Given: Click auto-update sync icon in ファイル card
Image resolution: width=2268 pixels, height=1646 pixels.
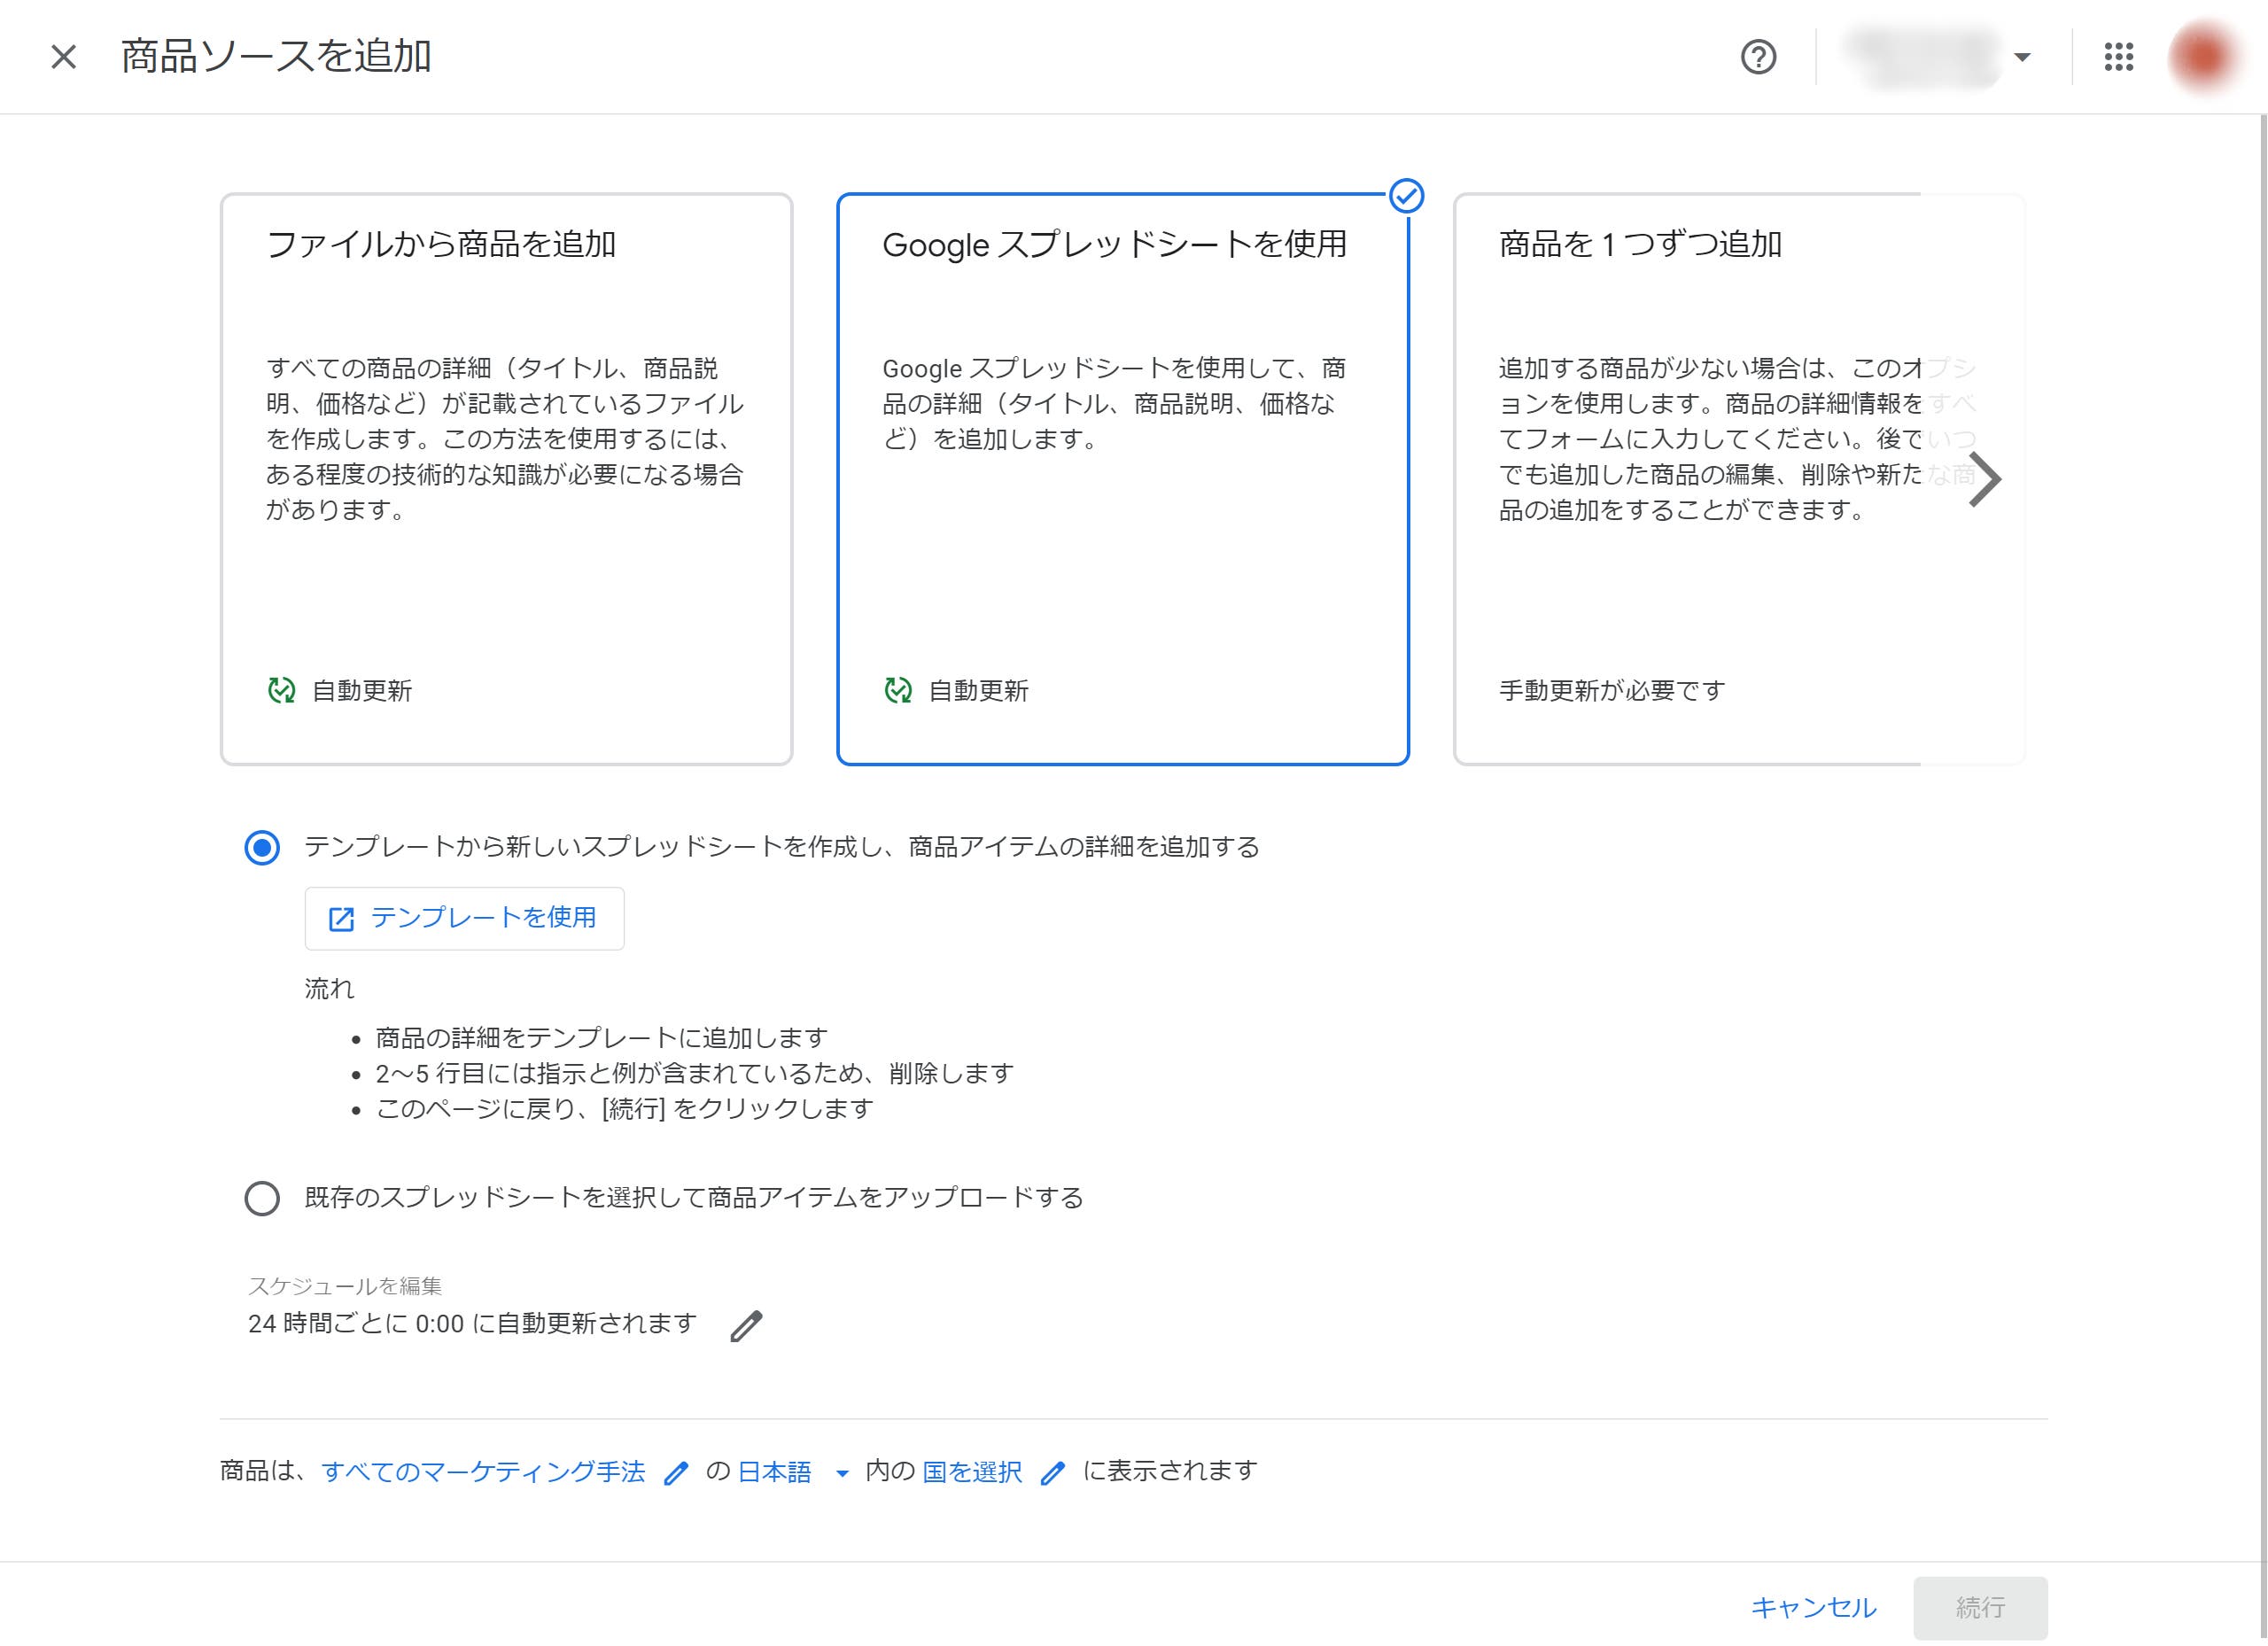Looking at the screenshot, I should [x=282, y=690].
